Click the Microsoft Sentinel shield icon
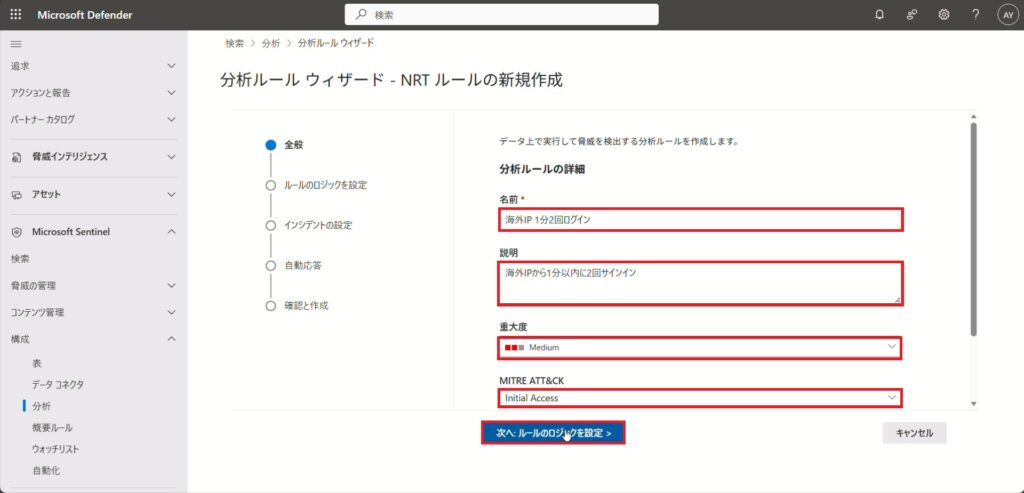This screenshot has width=1024, height=493. pyautogui.click(x=17, y=232)
